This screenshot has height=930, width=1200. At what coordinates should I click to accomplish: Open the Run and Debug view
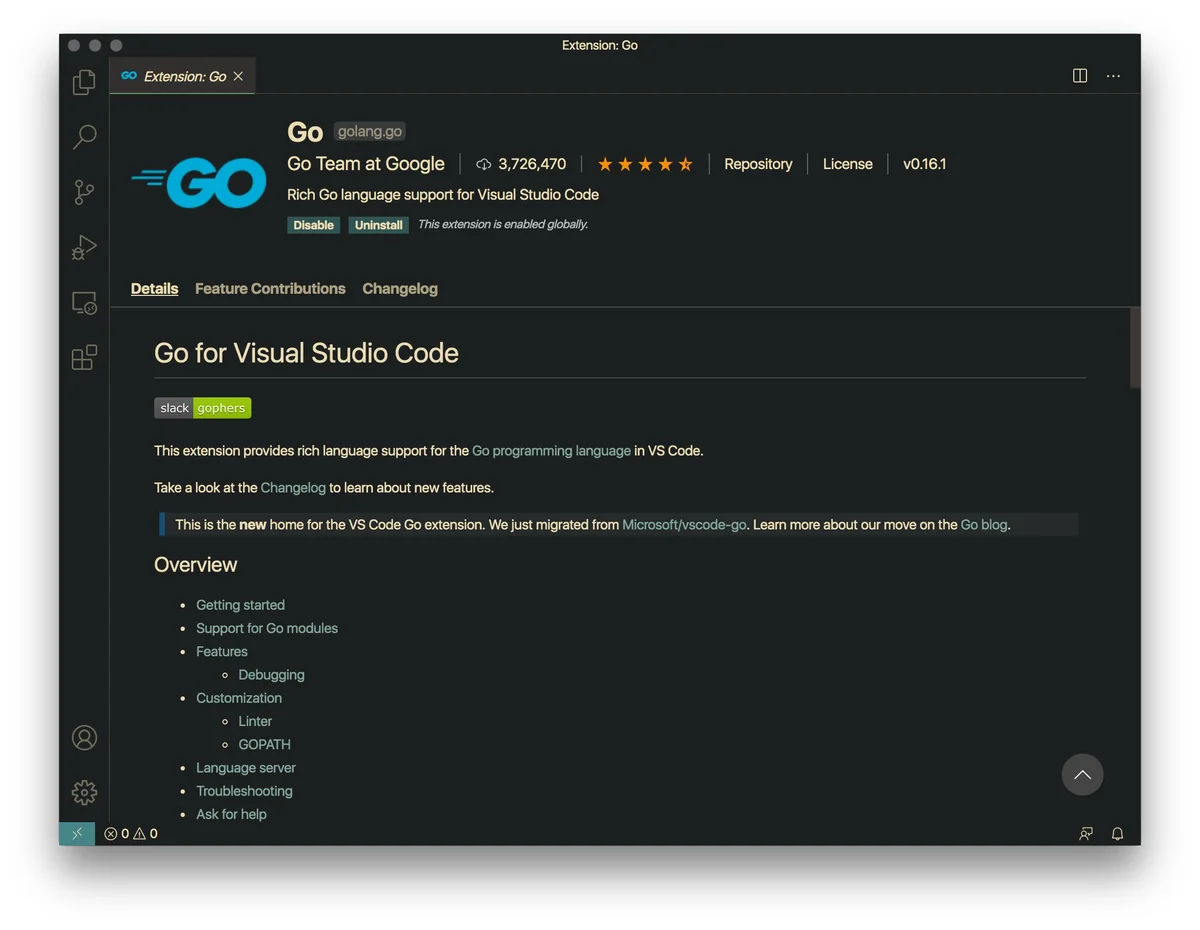[x=84, y=247]
